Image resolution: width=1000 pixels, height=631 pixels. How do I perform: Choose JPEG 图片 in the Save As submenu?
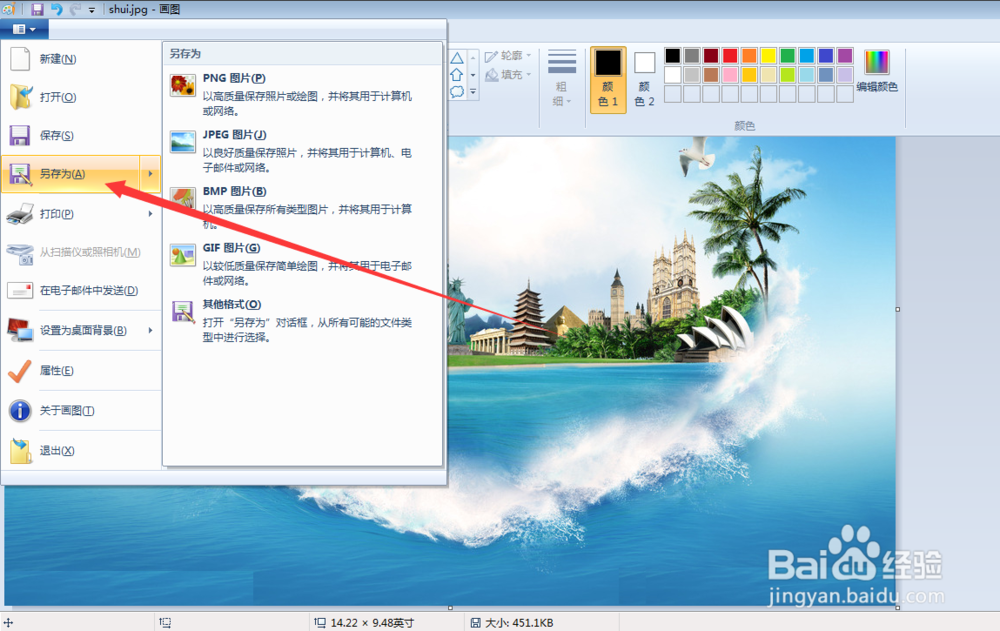pyautogui.click(x=236, y=134)
